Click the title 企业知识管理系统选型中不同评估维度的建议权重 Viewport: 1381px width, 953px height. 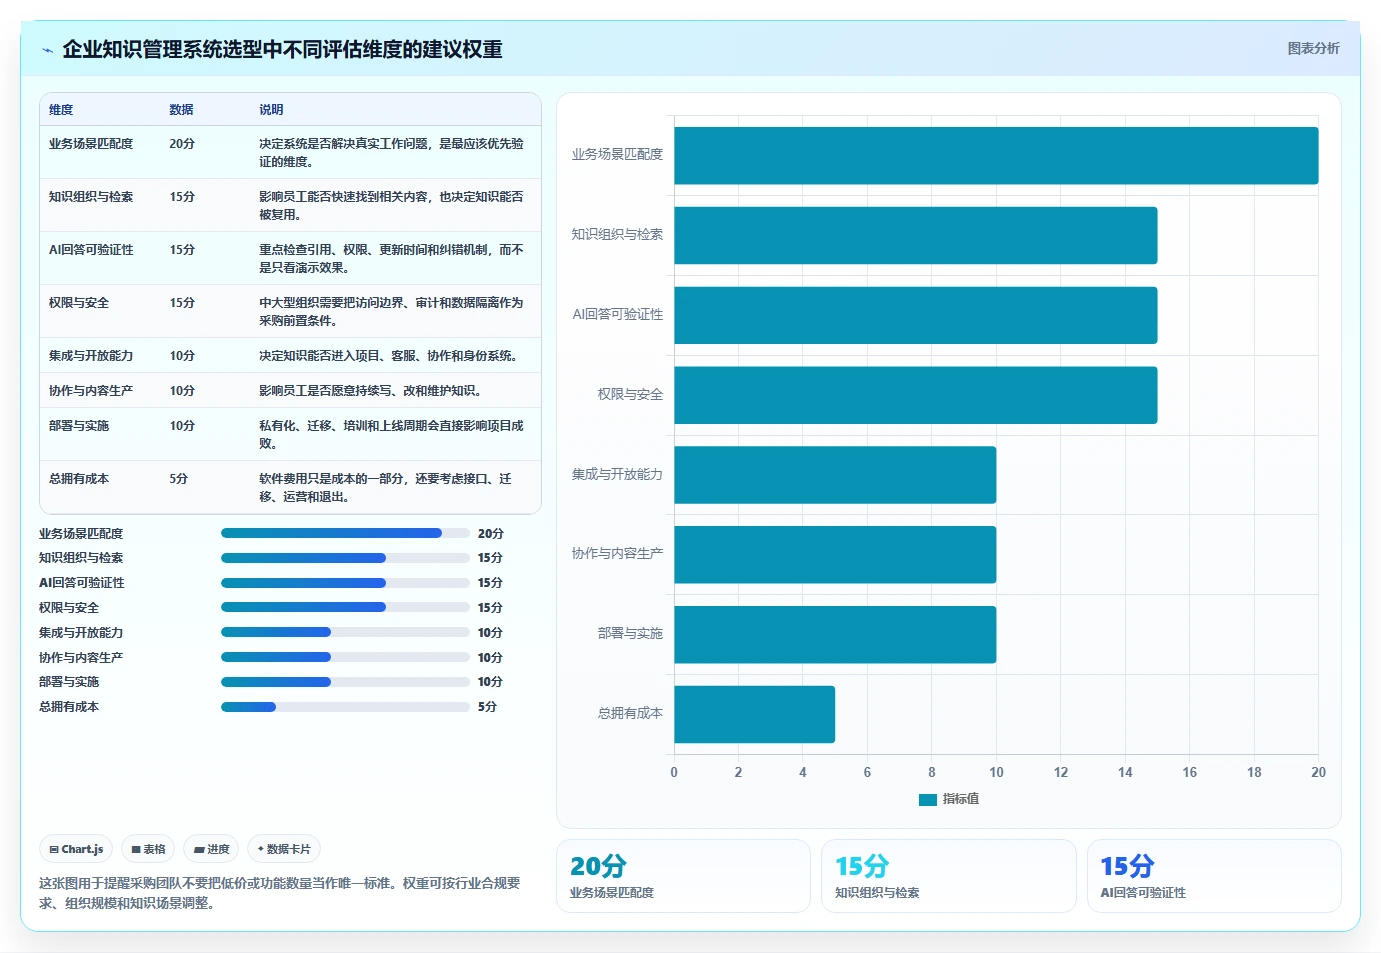tap(282, 49)
